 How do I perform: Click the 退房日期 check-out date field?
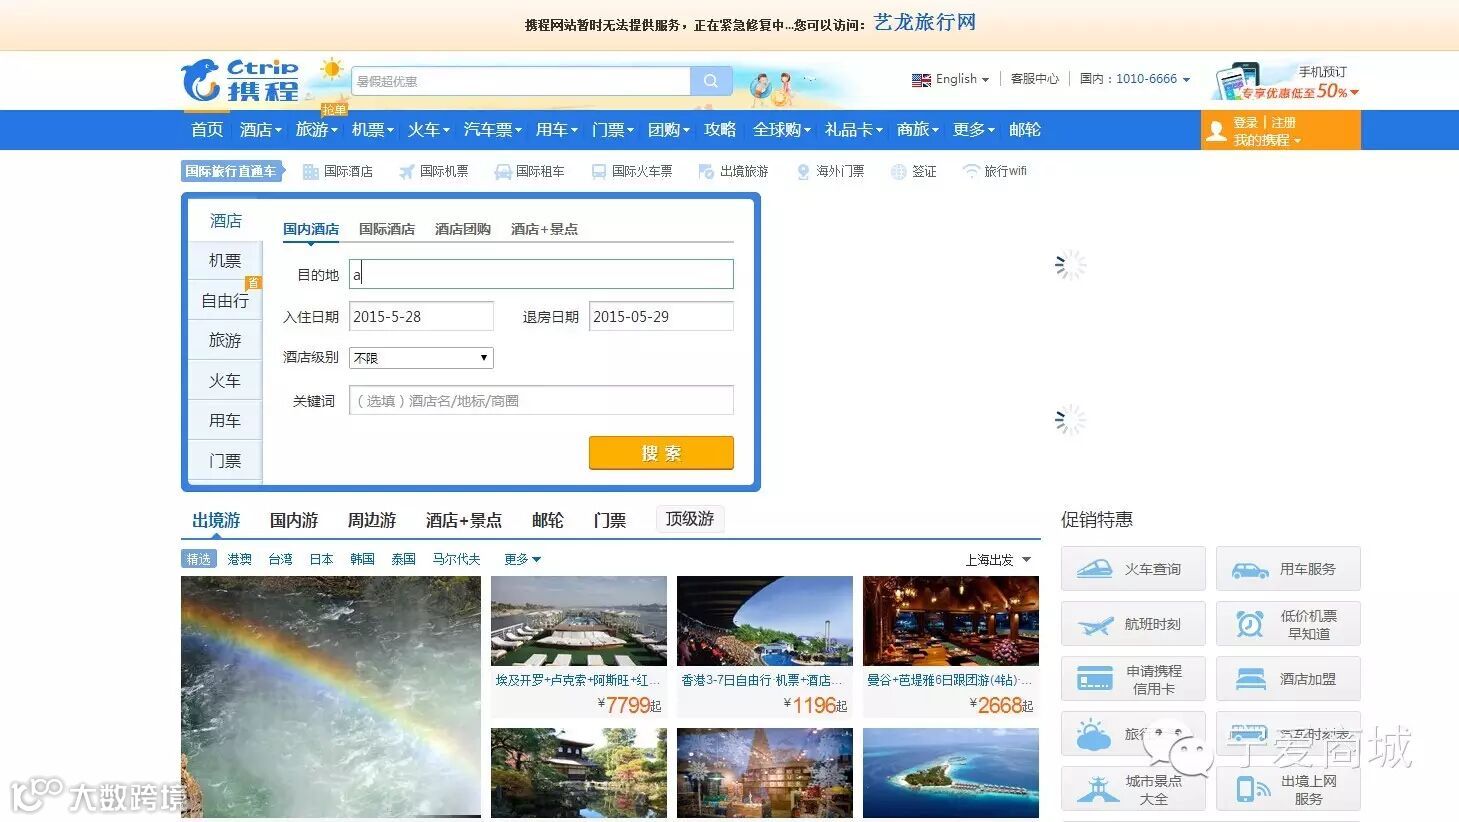(x=661, y=316)
